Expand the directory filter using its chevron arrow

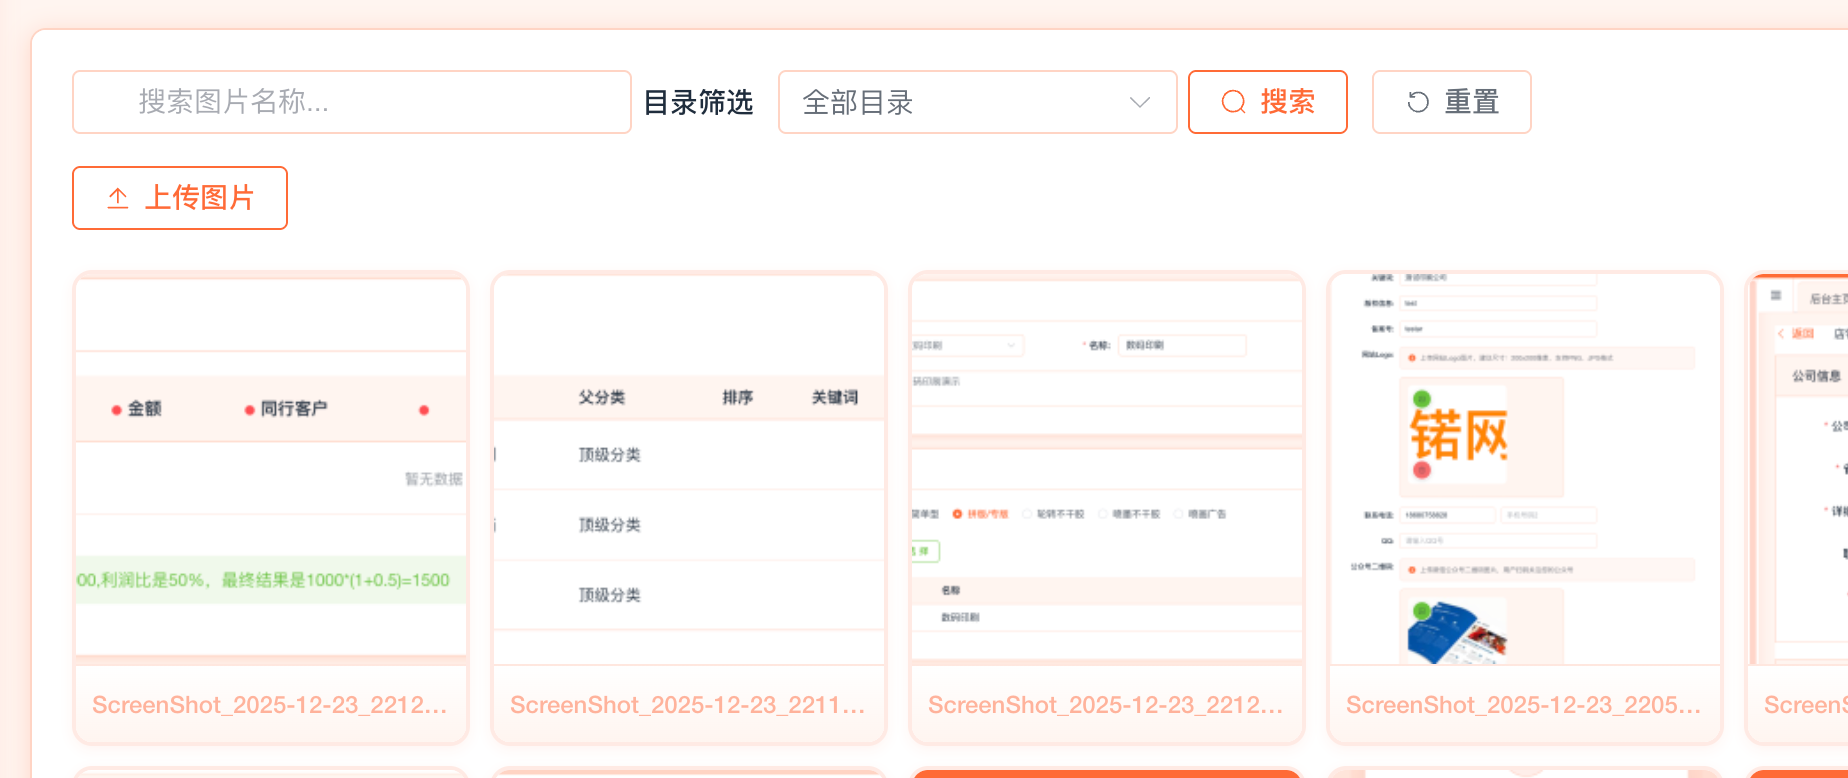click(1139, 102)
